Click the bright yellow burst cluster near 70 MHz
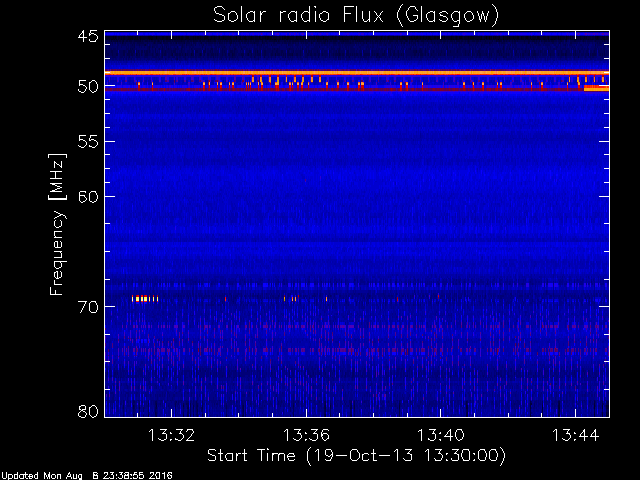Viewport: 640px width, 480px height. (145, 299)
